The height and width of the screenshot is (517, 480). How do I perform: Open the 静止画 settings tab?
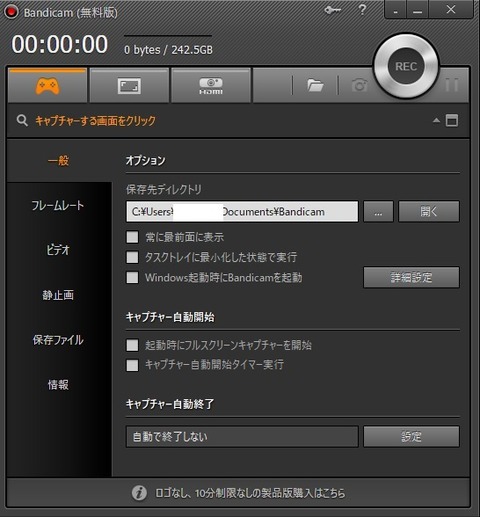click(x=58, y=295)
